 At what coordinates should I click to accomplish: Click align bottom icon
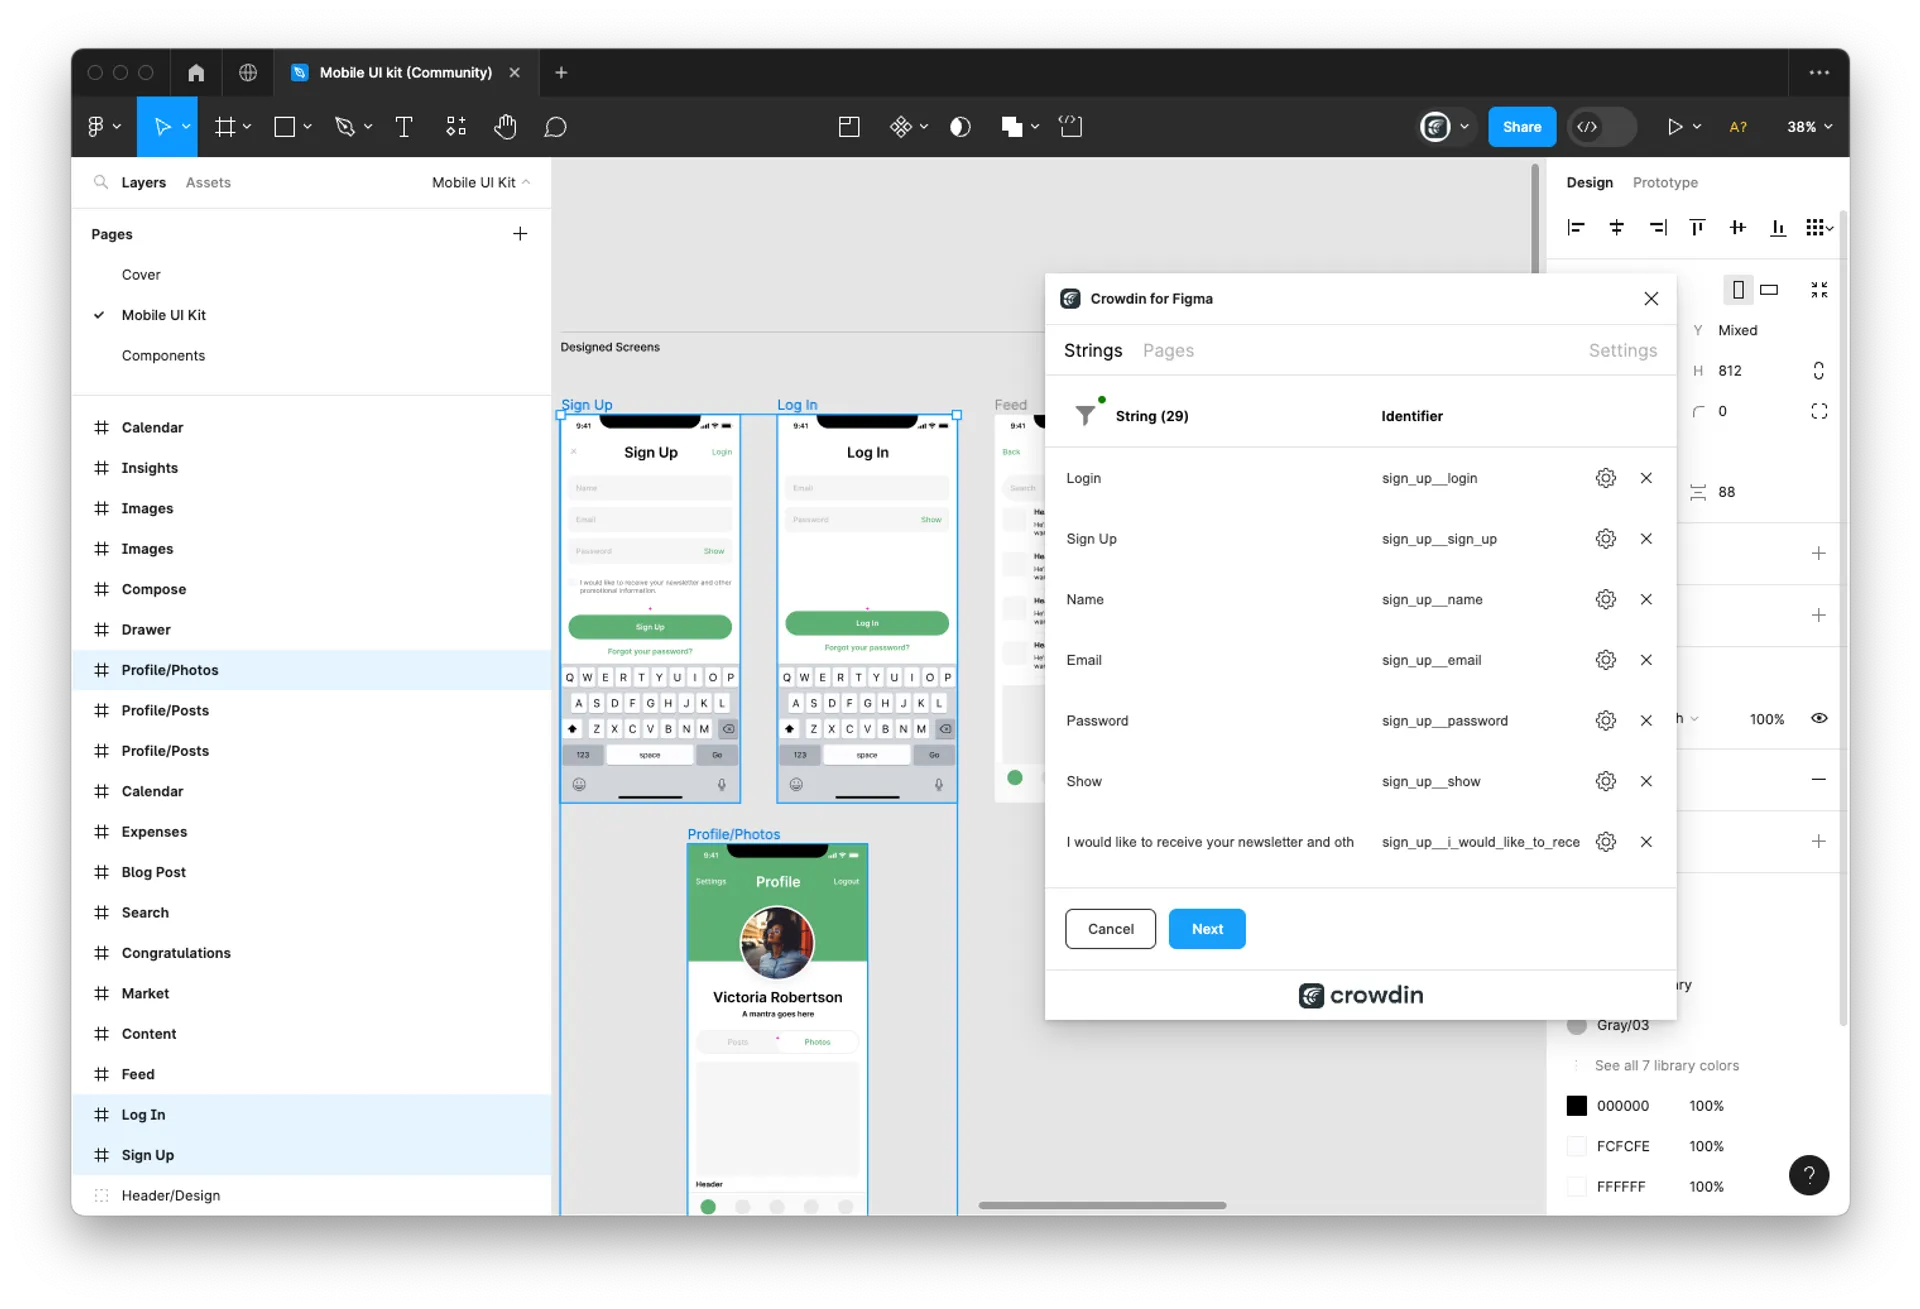pyautogui.click(x=1777, y=227)
